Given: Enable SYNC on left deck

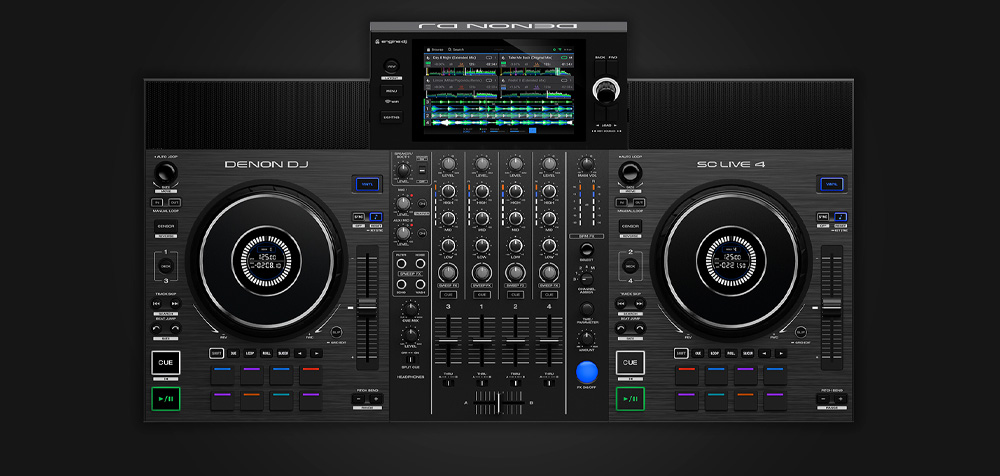Looking at the screenshot, I should (359, 217).
